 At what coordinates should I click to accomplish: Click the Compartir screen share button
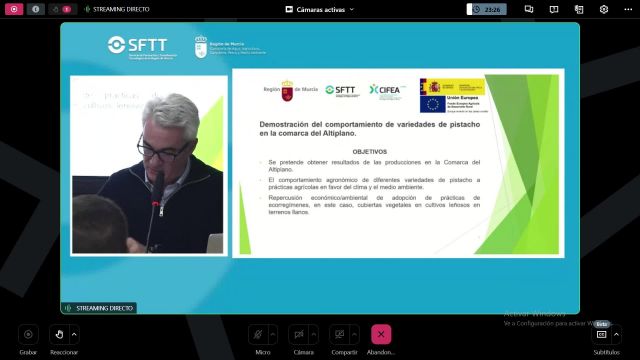340,335
